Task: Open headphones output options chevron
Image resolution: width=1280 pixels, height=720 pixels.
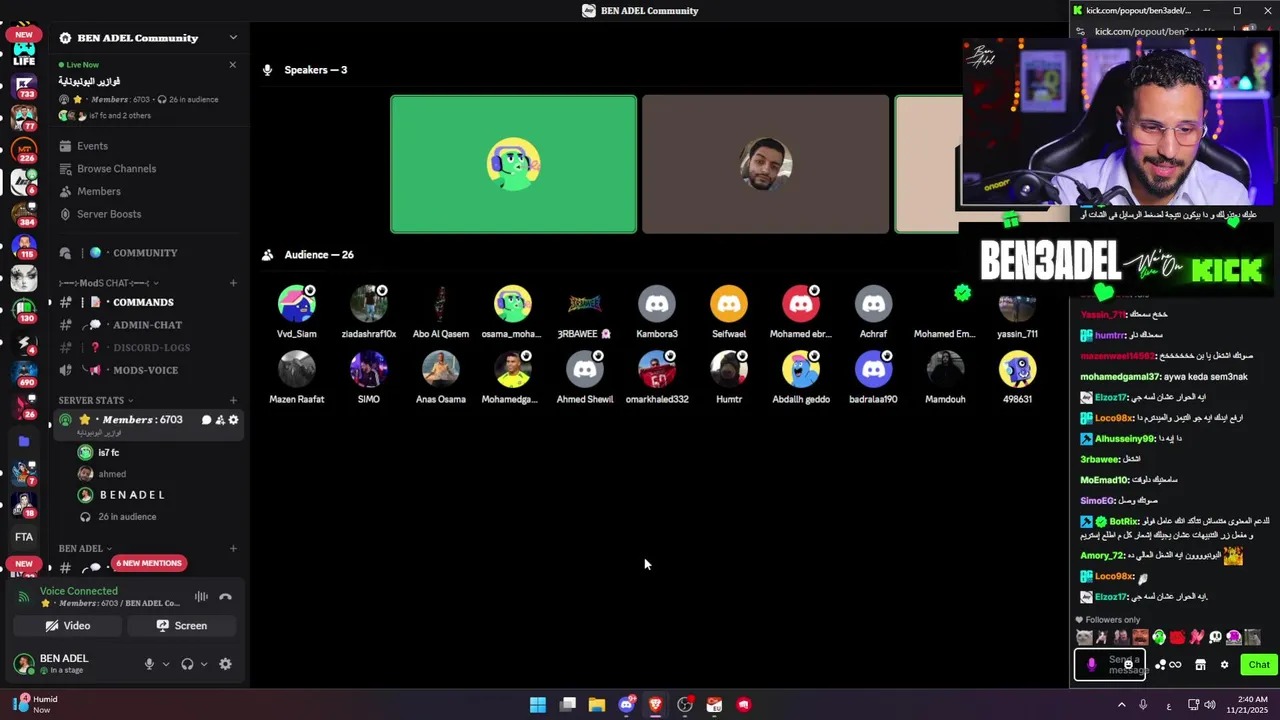Action: coord(204,664)
